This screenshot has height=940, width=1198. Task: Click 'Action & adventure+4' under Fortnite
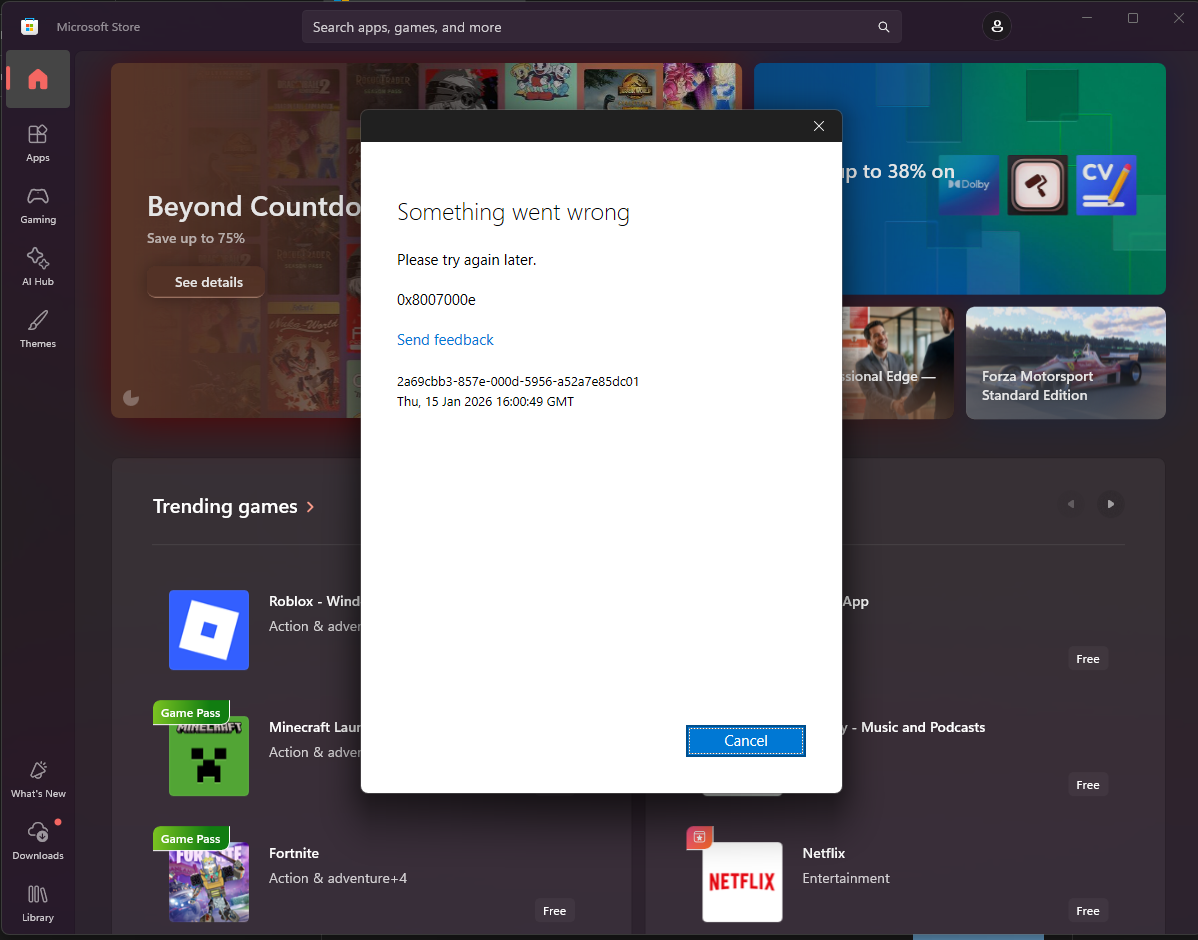[x=338, y=878]
